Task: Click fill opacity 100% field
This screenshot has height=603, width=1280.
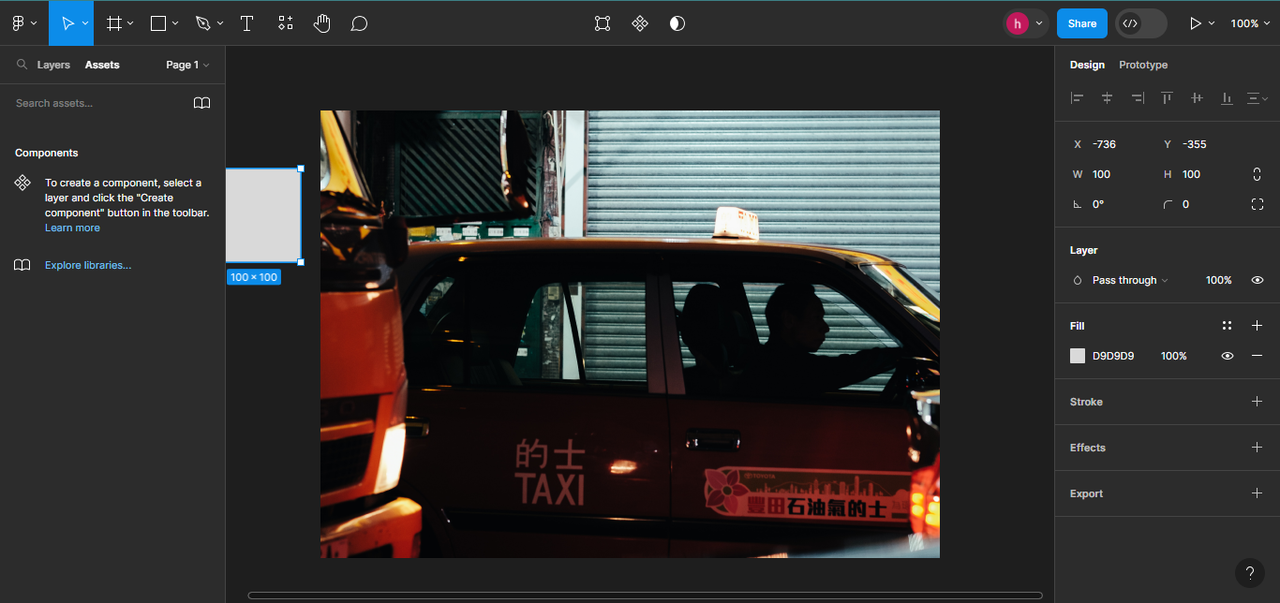Action: click(x=1174, y=356)
